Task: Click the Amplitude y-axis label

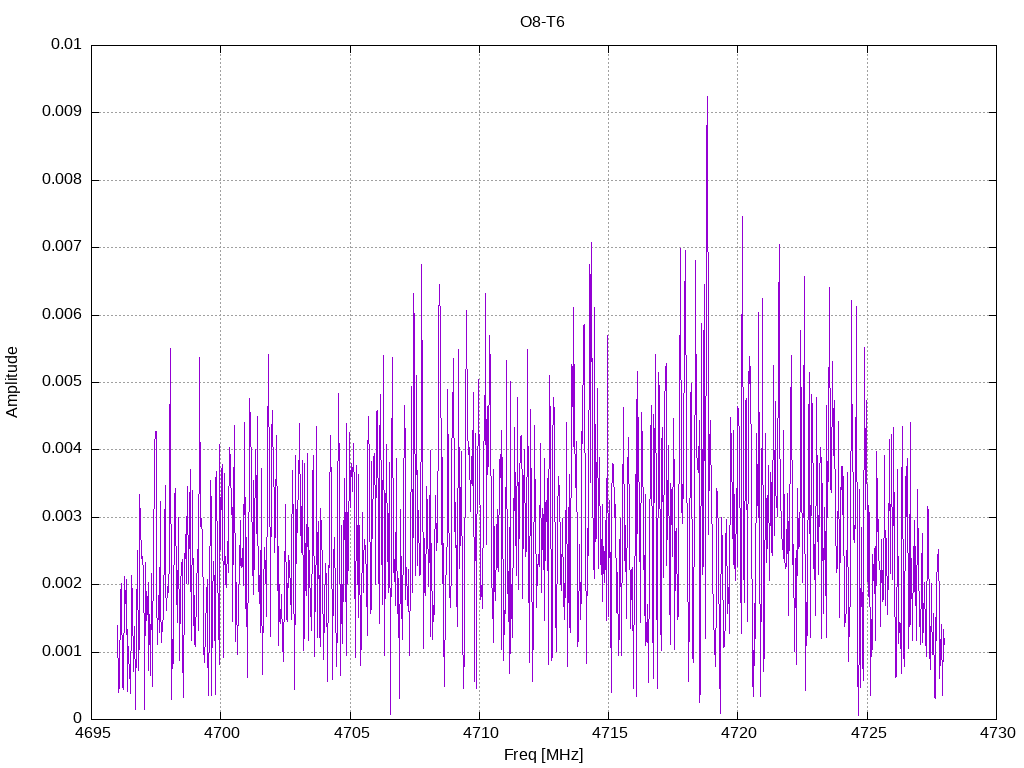Action: point(12,382)
